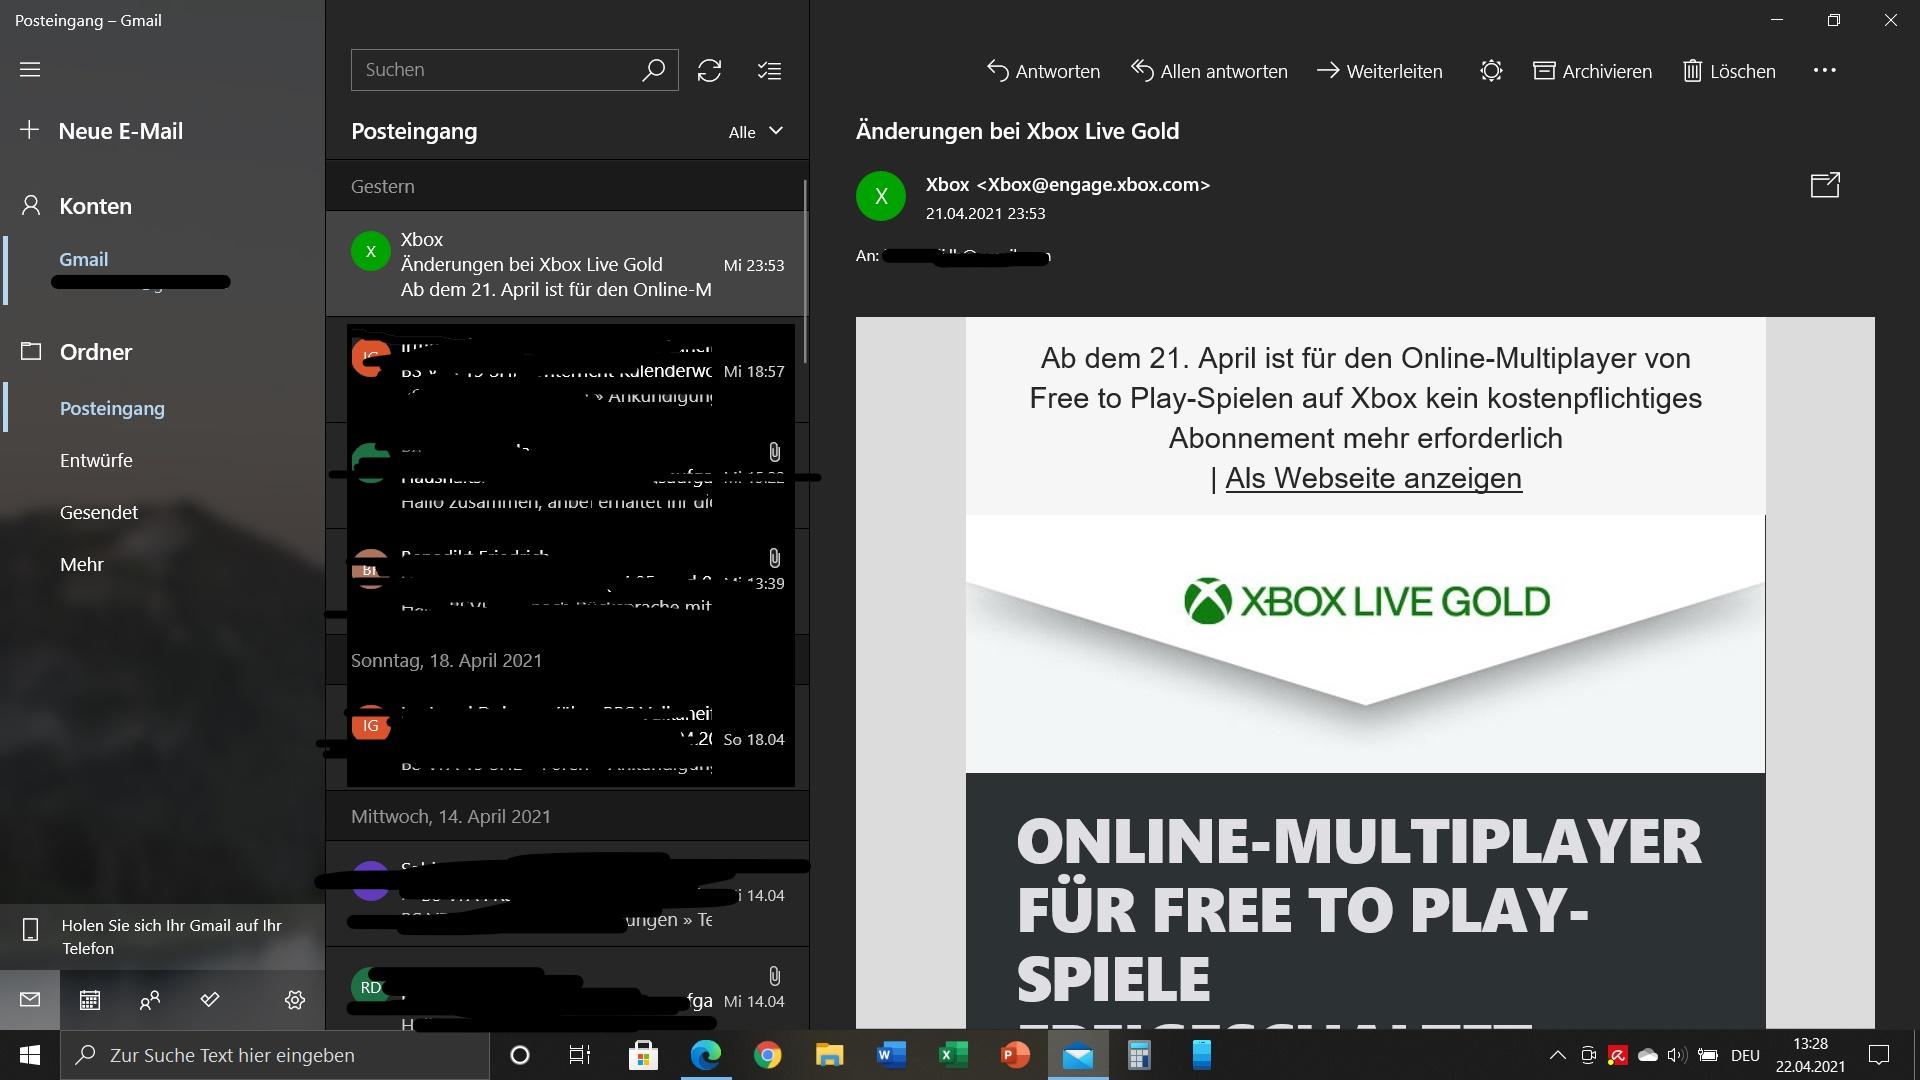Open 'Als Webseite anzeigen' link
This screenshot has height=1080, width=1920.
[x=1373, y=478]
